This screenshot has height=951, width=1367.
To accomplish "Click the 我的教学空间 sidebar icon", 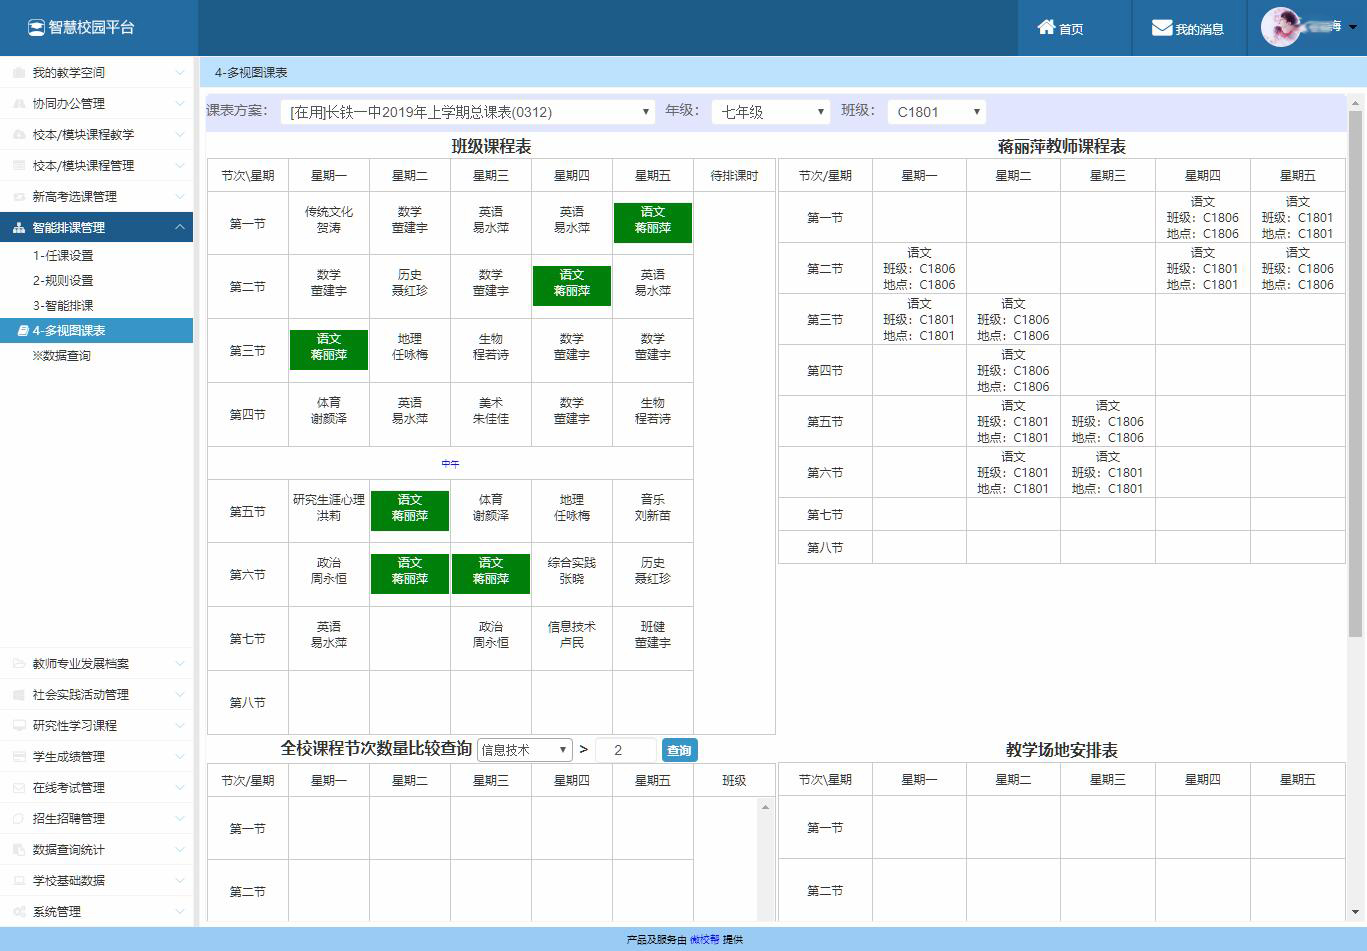I will tap(19, 73).
